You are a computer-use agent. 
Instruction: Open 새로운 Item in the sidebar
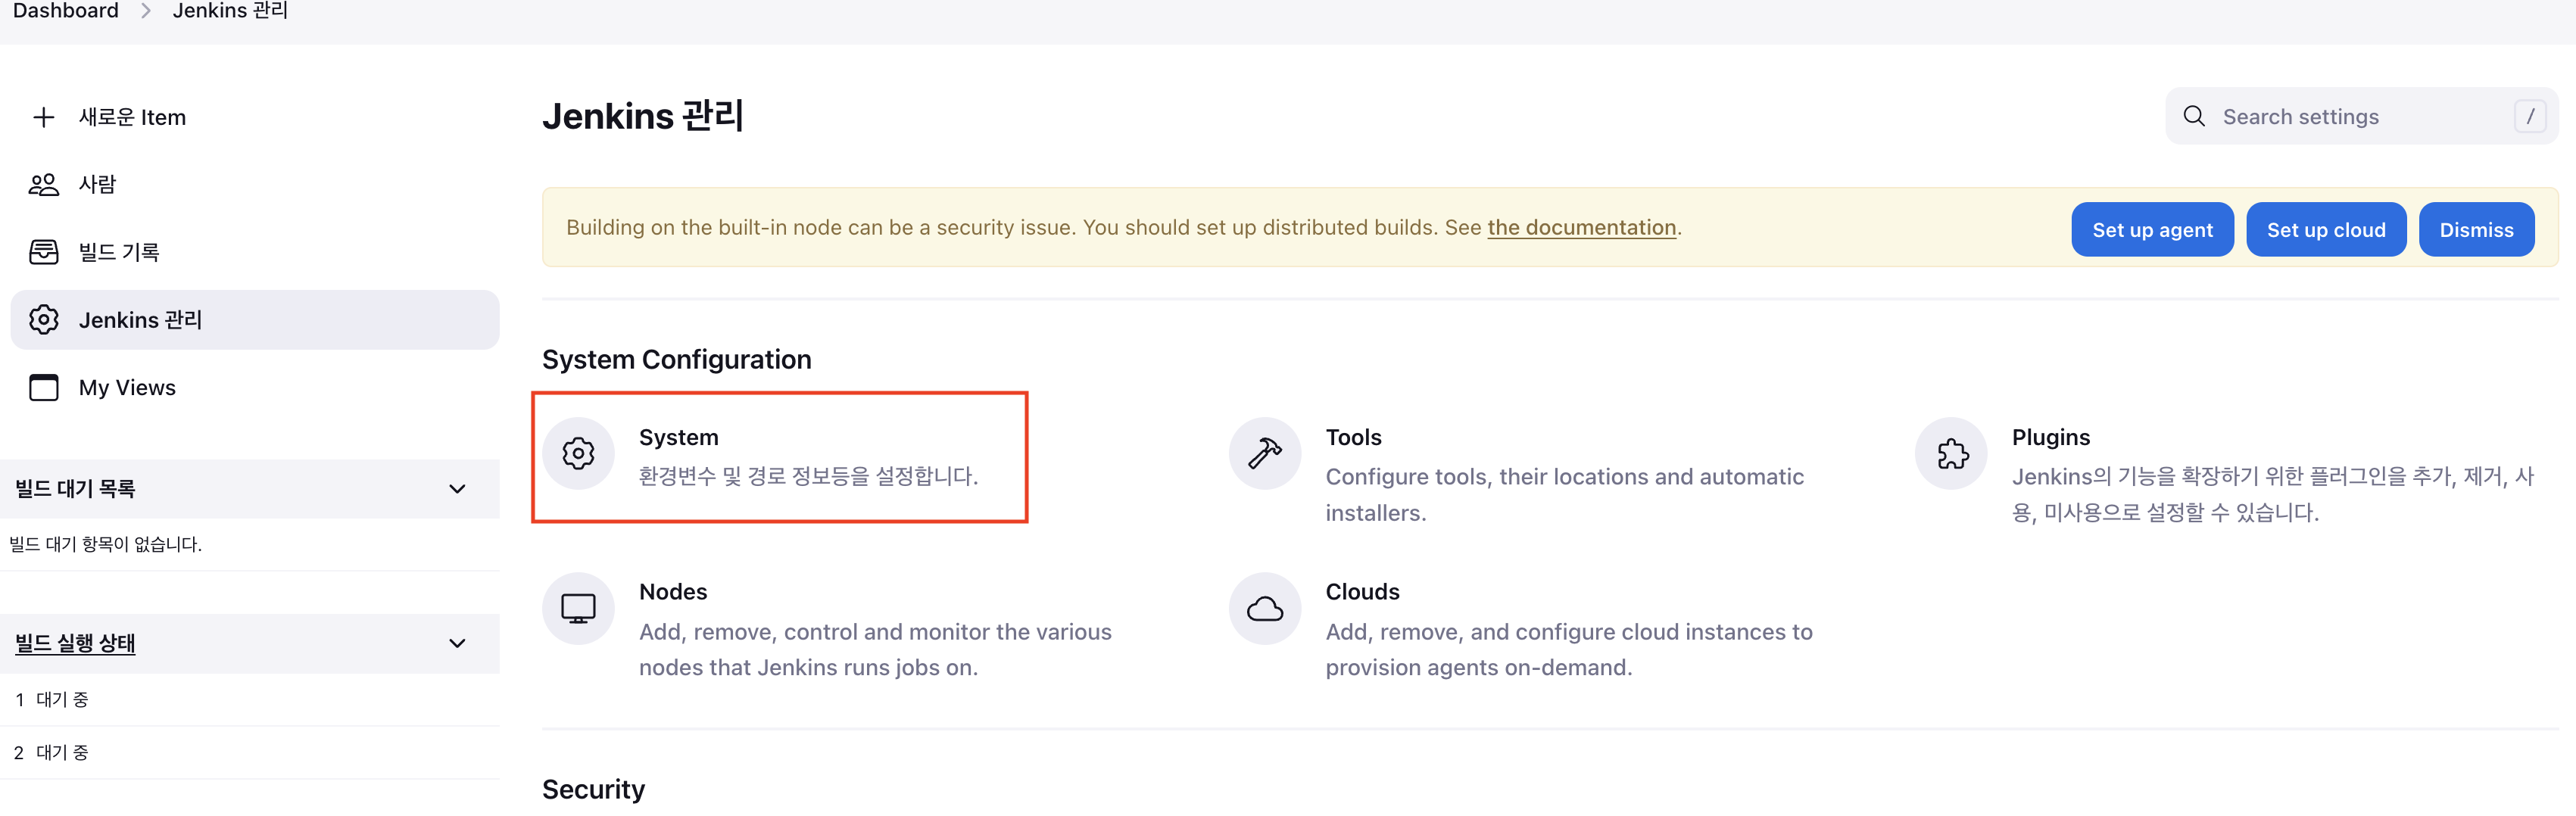pyautogui.click(x=254, y=117)
